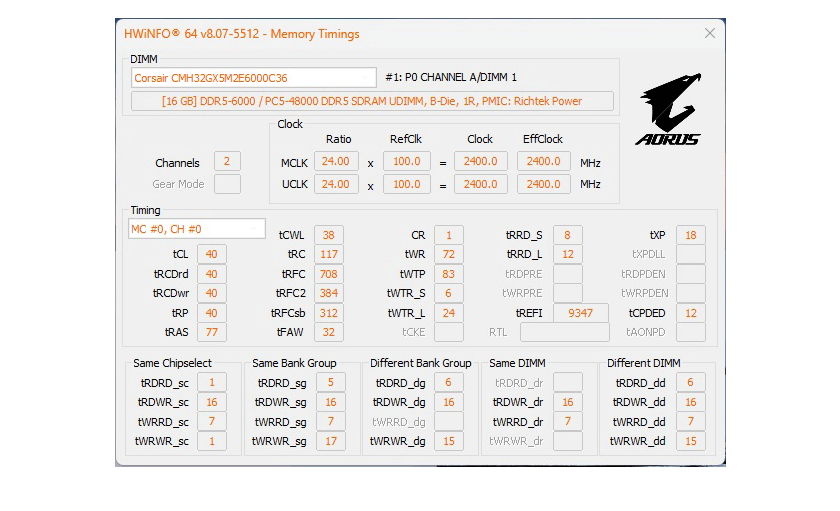Select the tRFC value 708
This screenshot has height=511, width=840.
329,273
